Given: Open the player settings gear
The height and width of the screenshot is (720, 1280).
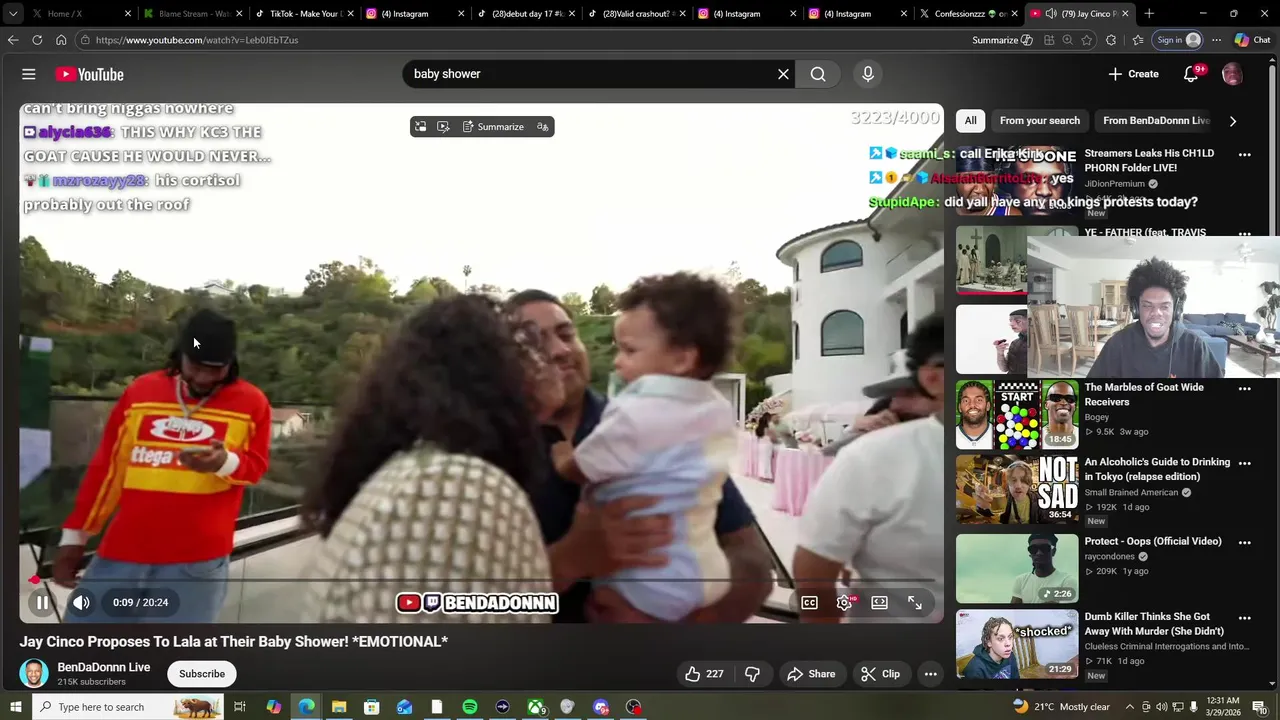Looking at the screenshot, I should coord(844,602).
